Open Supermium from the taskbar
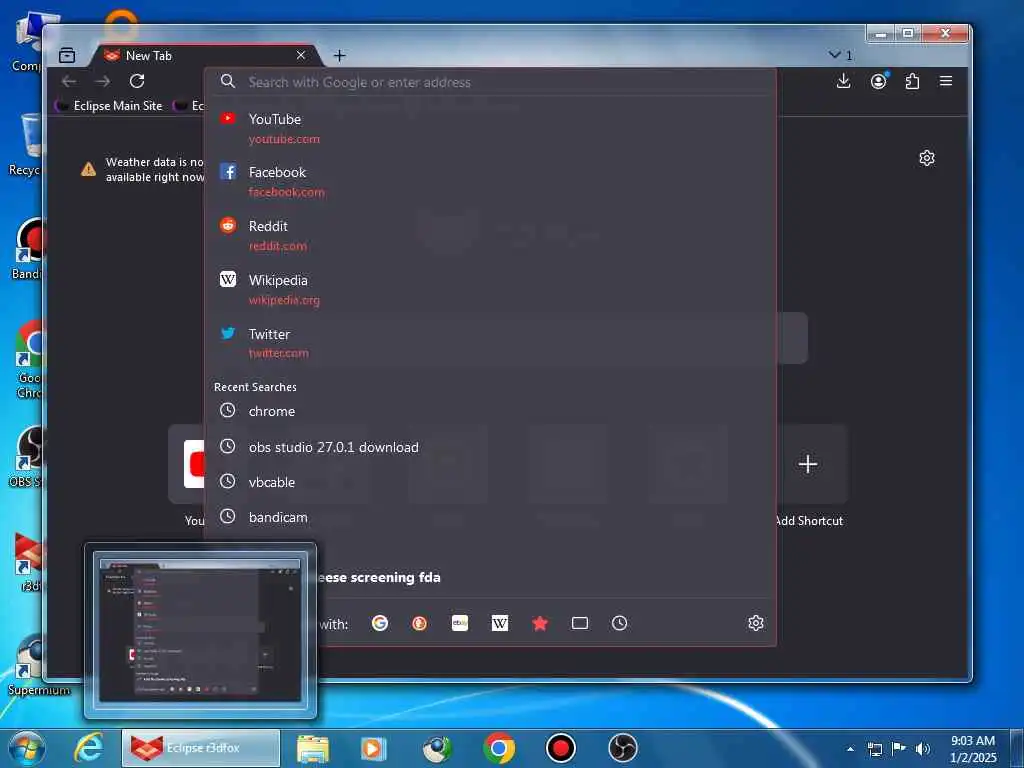The height and width of the screenshot is (768, 1024). tap(436, 748)
